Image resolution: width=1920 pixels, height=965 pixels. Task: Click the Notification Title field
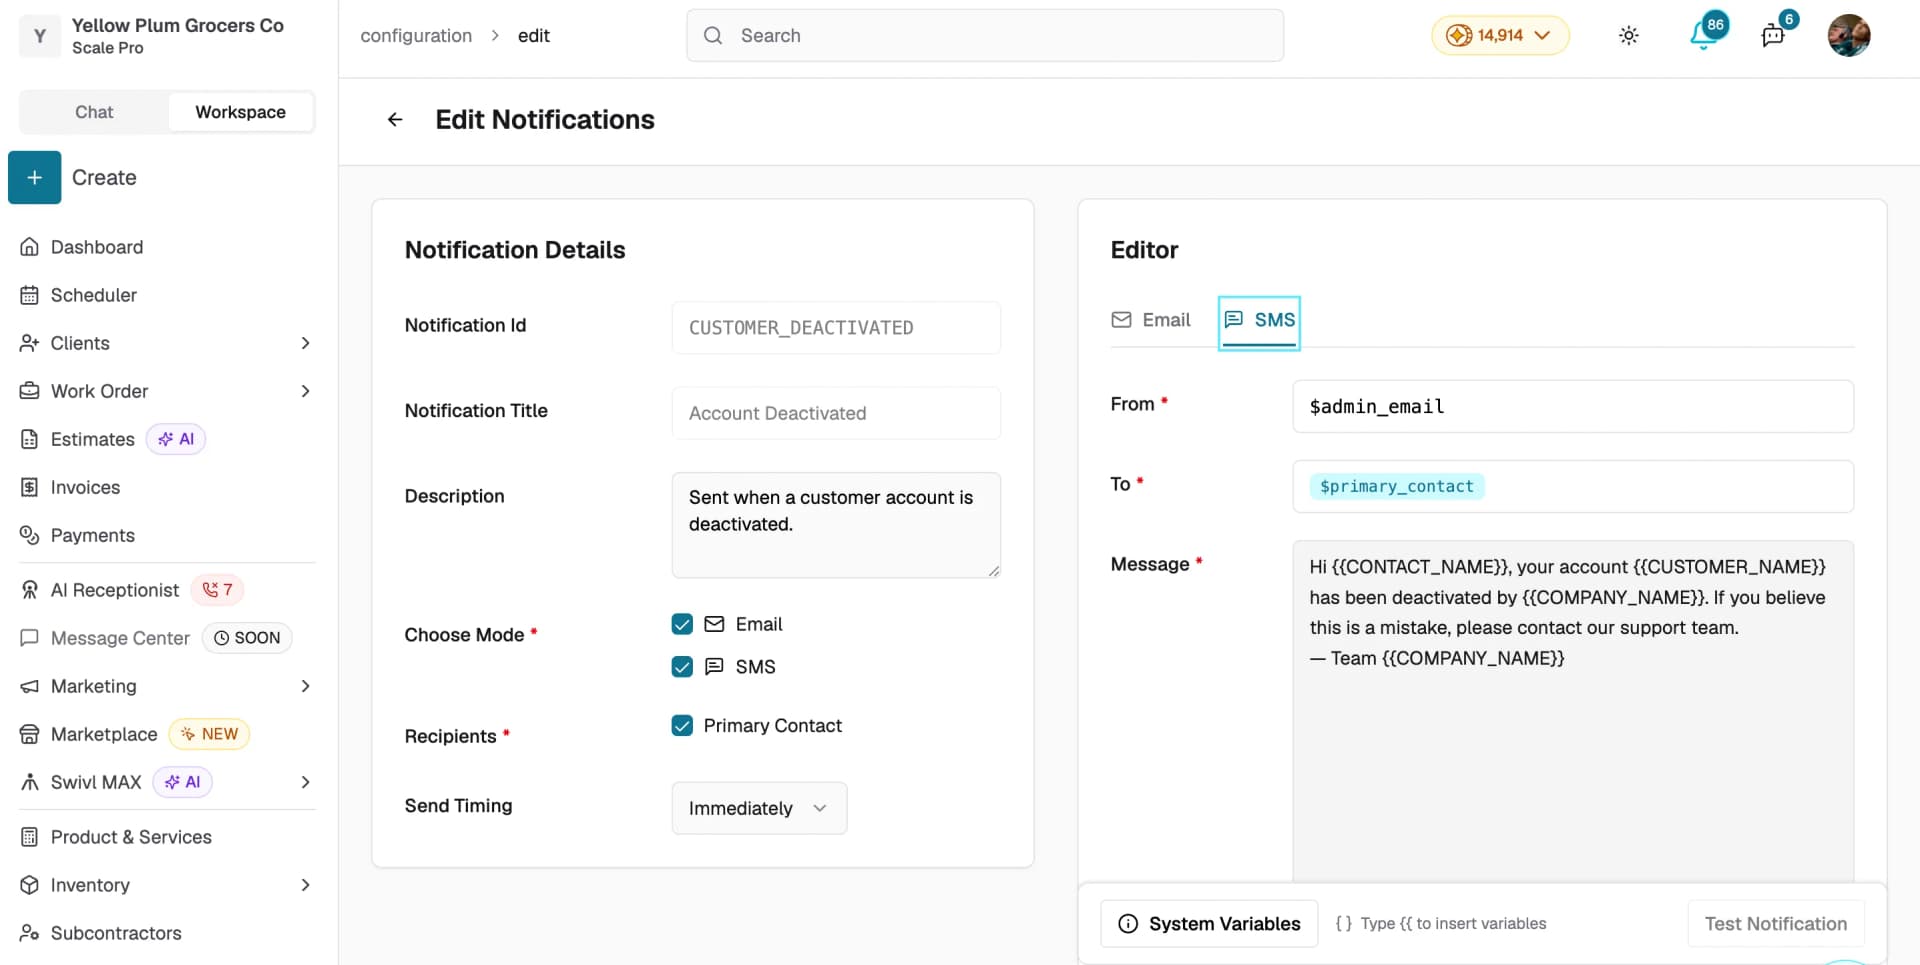click(836, 413)
